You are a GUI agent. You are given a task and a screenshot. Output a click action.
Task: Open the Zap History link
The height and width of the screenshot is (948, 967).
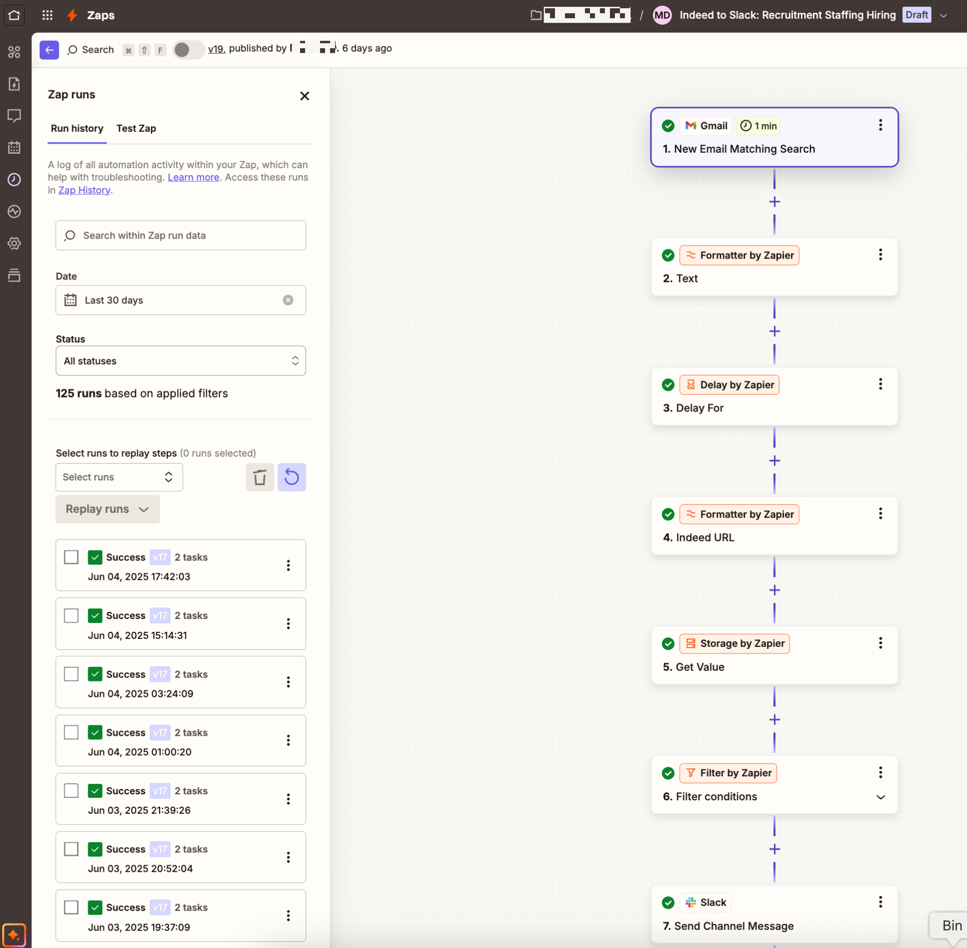coord(84,190)
